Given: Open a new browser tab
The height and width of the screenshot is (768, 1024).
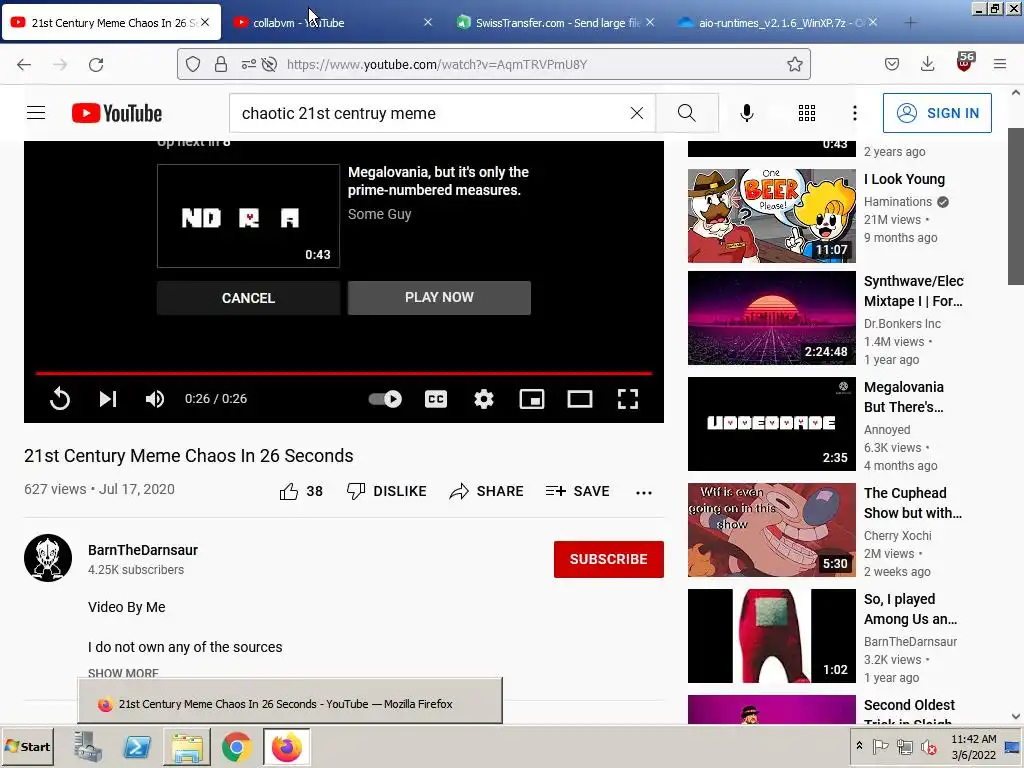Looking at the screenshot, I should point(910,23).
